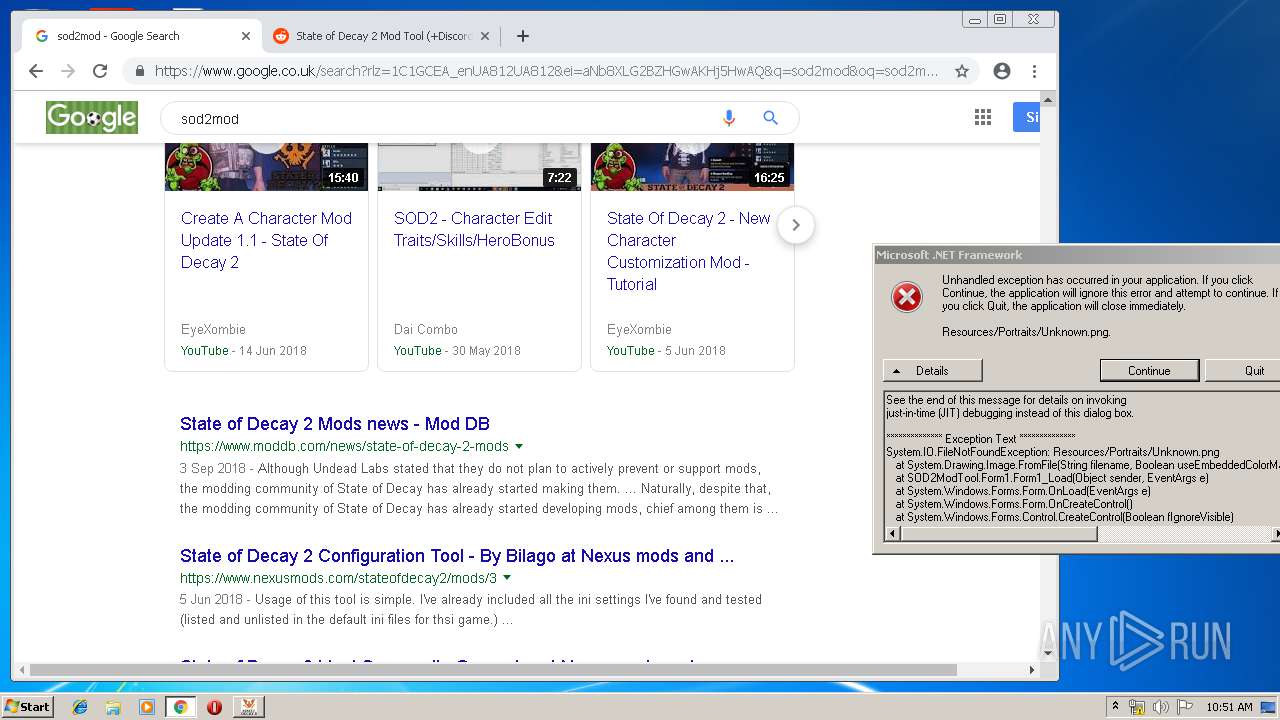Open Windows Explorer folder in taskbar

point(113,707)
